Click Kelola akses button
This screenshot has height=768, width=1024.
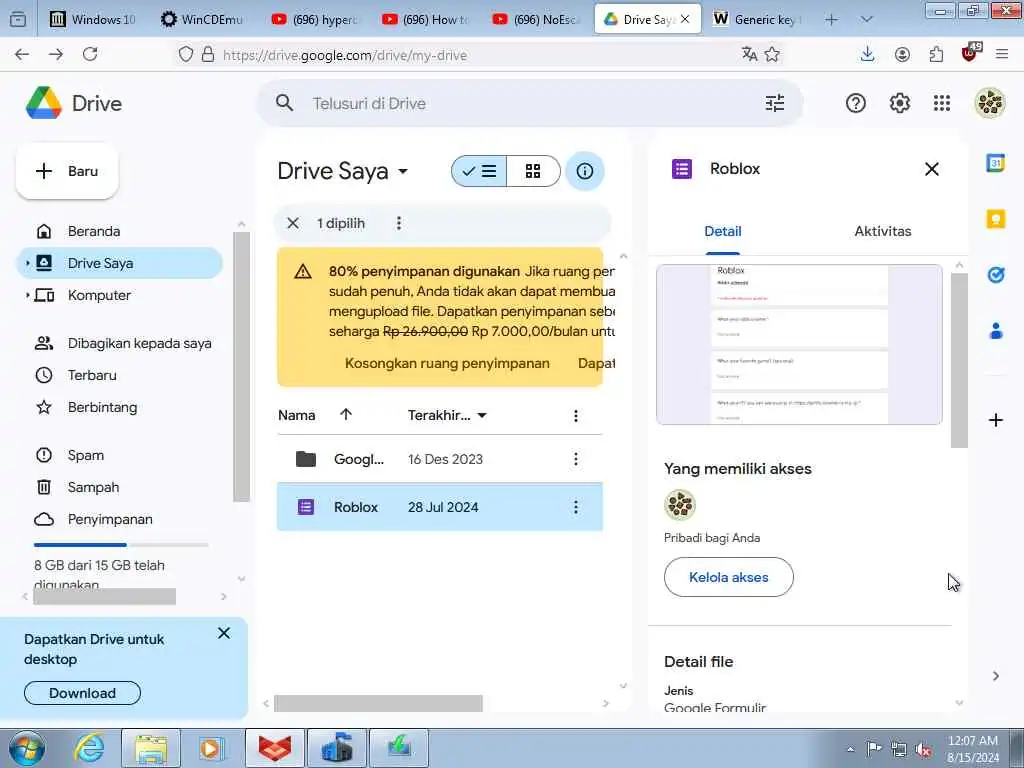click(729, 577)
